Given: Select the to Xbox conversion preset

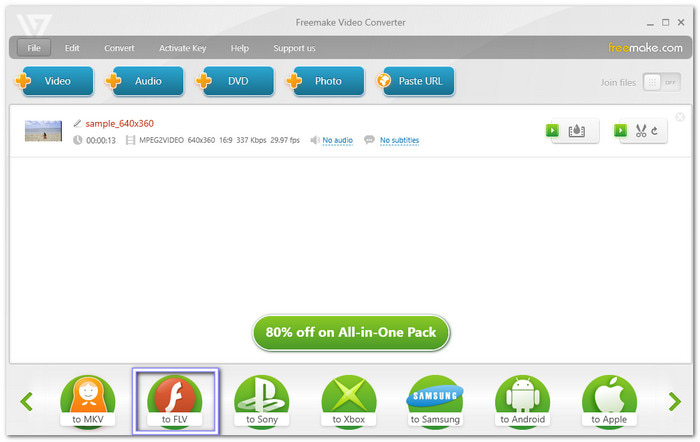Looking at the screenshot, I should coord(349,401).
